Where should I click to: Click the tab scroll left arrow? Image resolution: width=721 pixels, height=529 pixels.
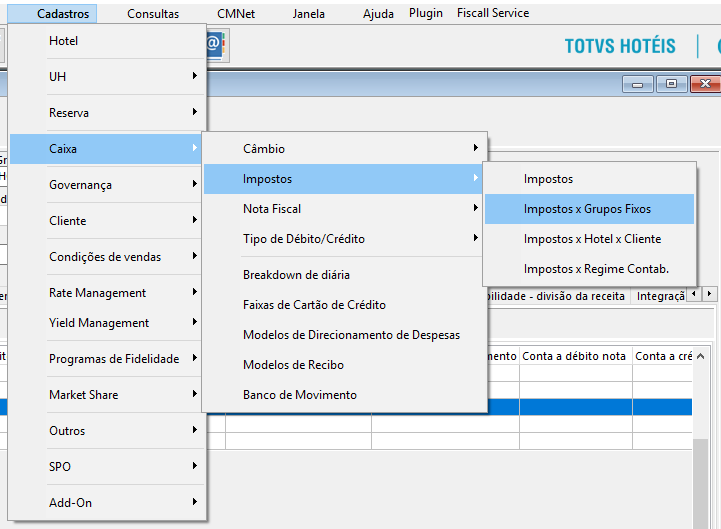point(693,293)
